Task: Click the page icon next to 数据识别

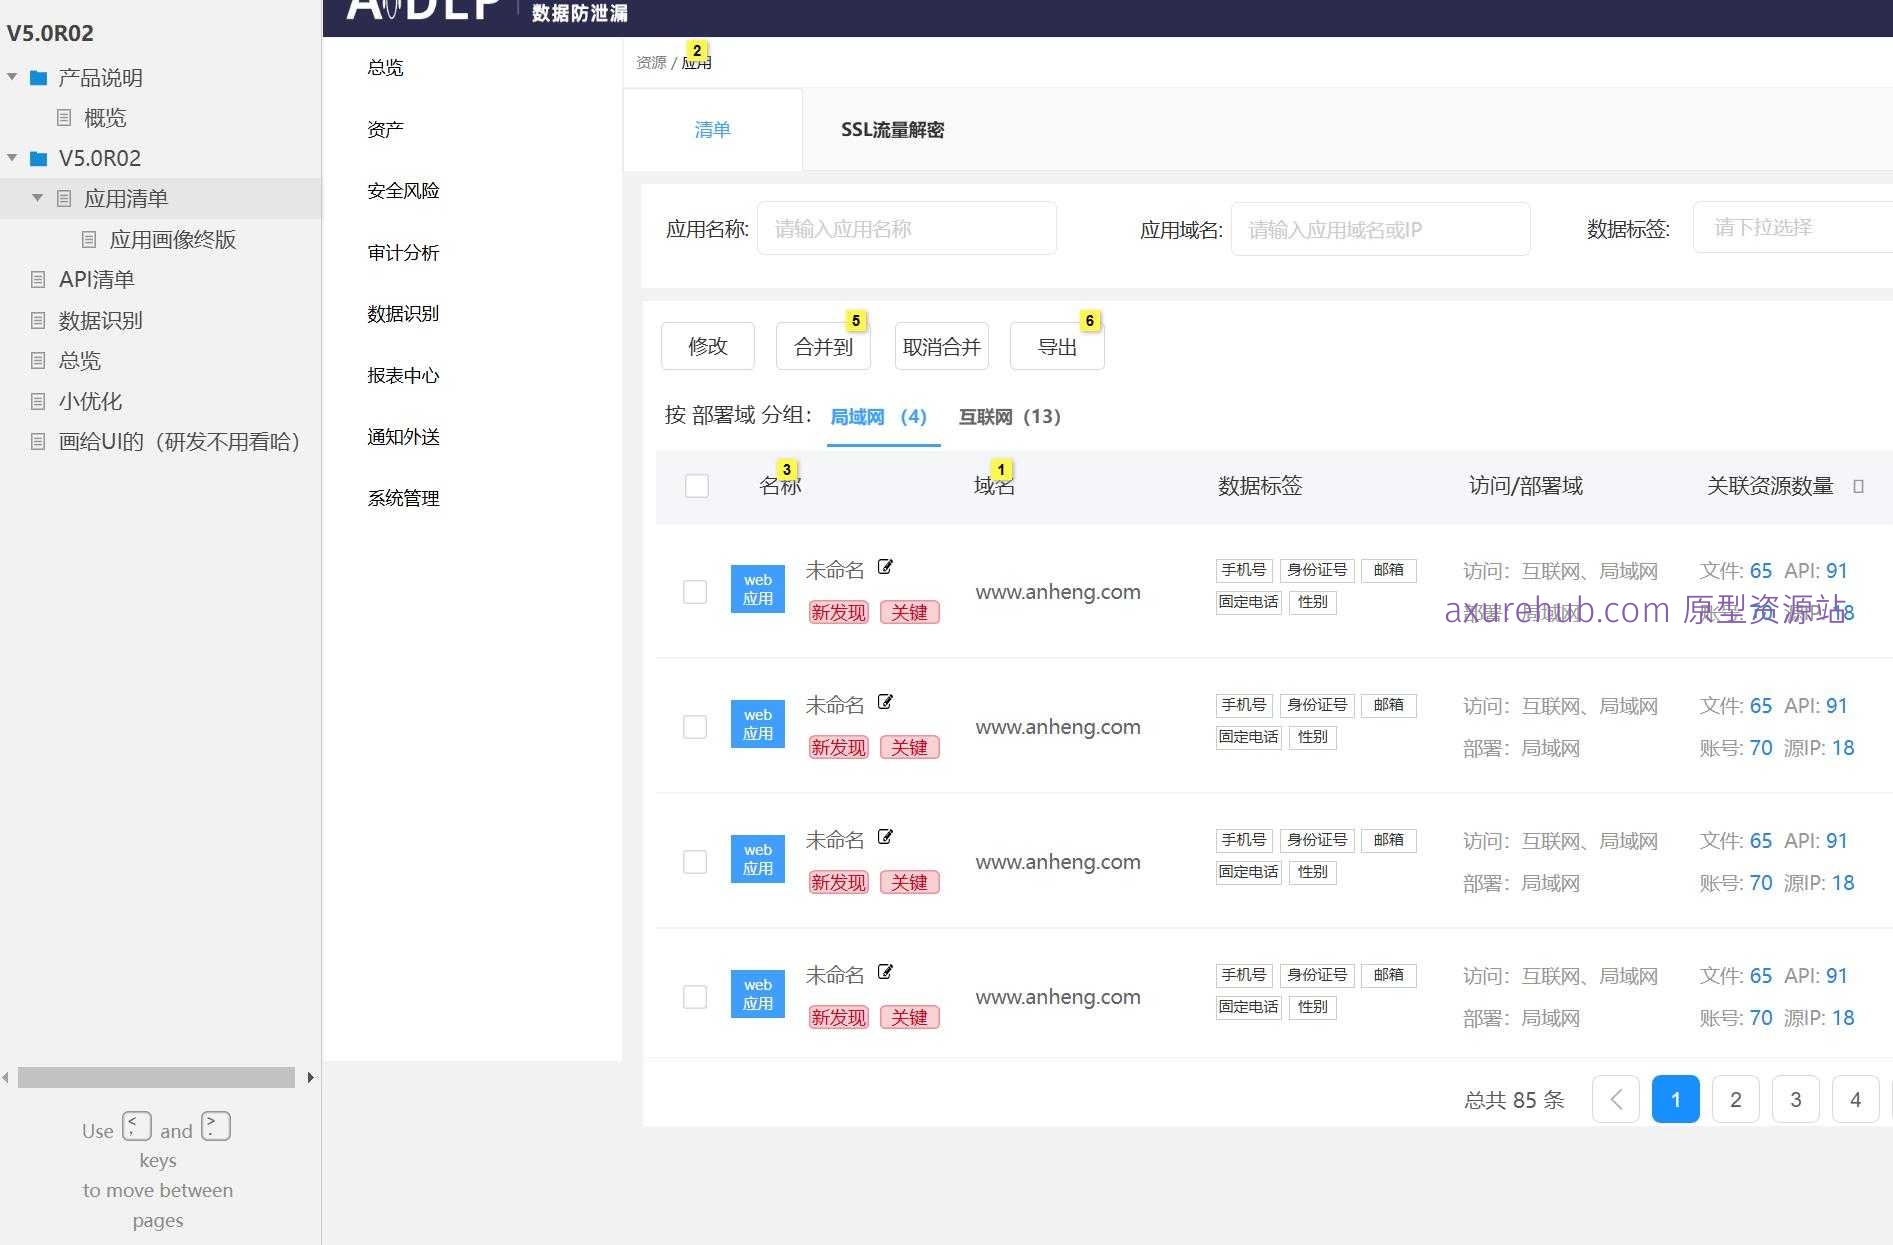Action: (x=38, y=320)
